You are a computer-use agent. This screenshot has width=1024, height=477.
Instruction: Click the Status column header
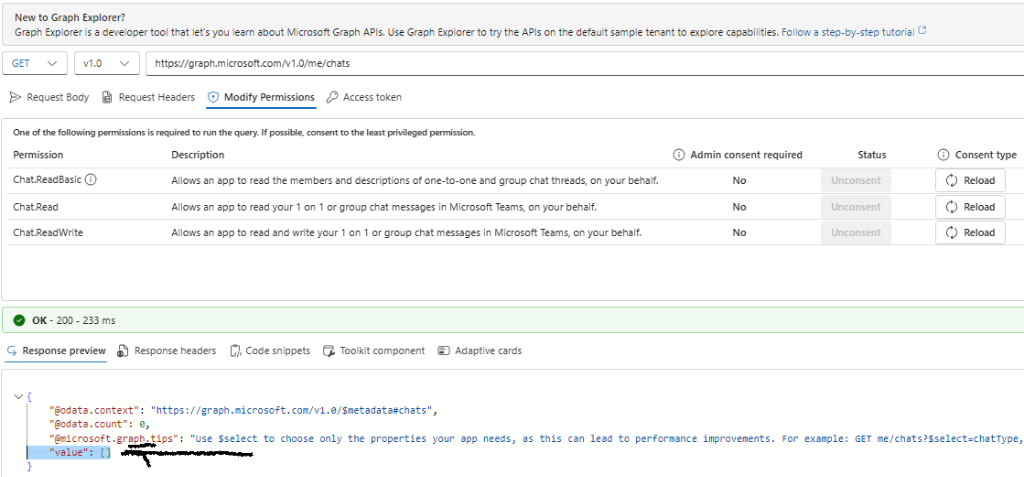[x=872, y=155]
